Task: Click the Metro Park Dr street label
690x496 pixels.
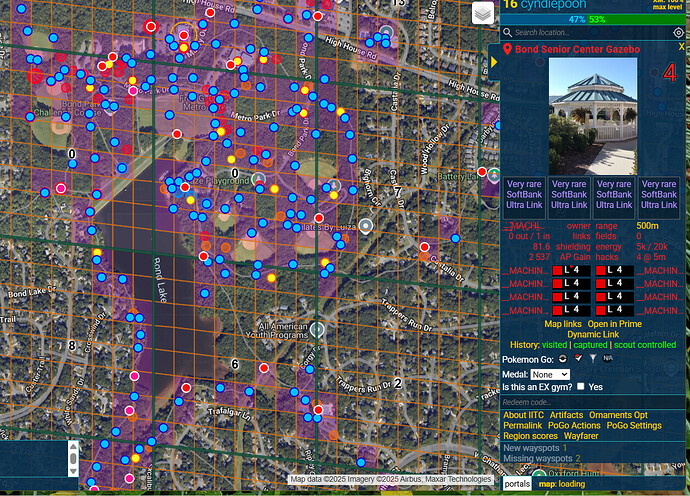Action: [255, 117]
